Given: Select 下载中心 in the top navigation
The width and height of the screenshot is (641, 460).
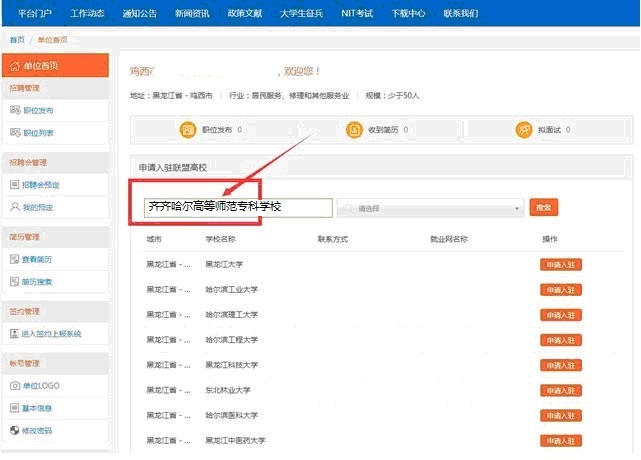Looking at the screenshot, I should pyautogui.click(x=408, y=13).
